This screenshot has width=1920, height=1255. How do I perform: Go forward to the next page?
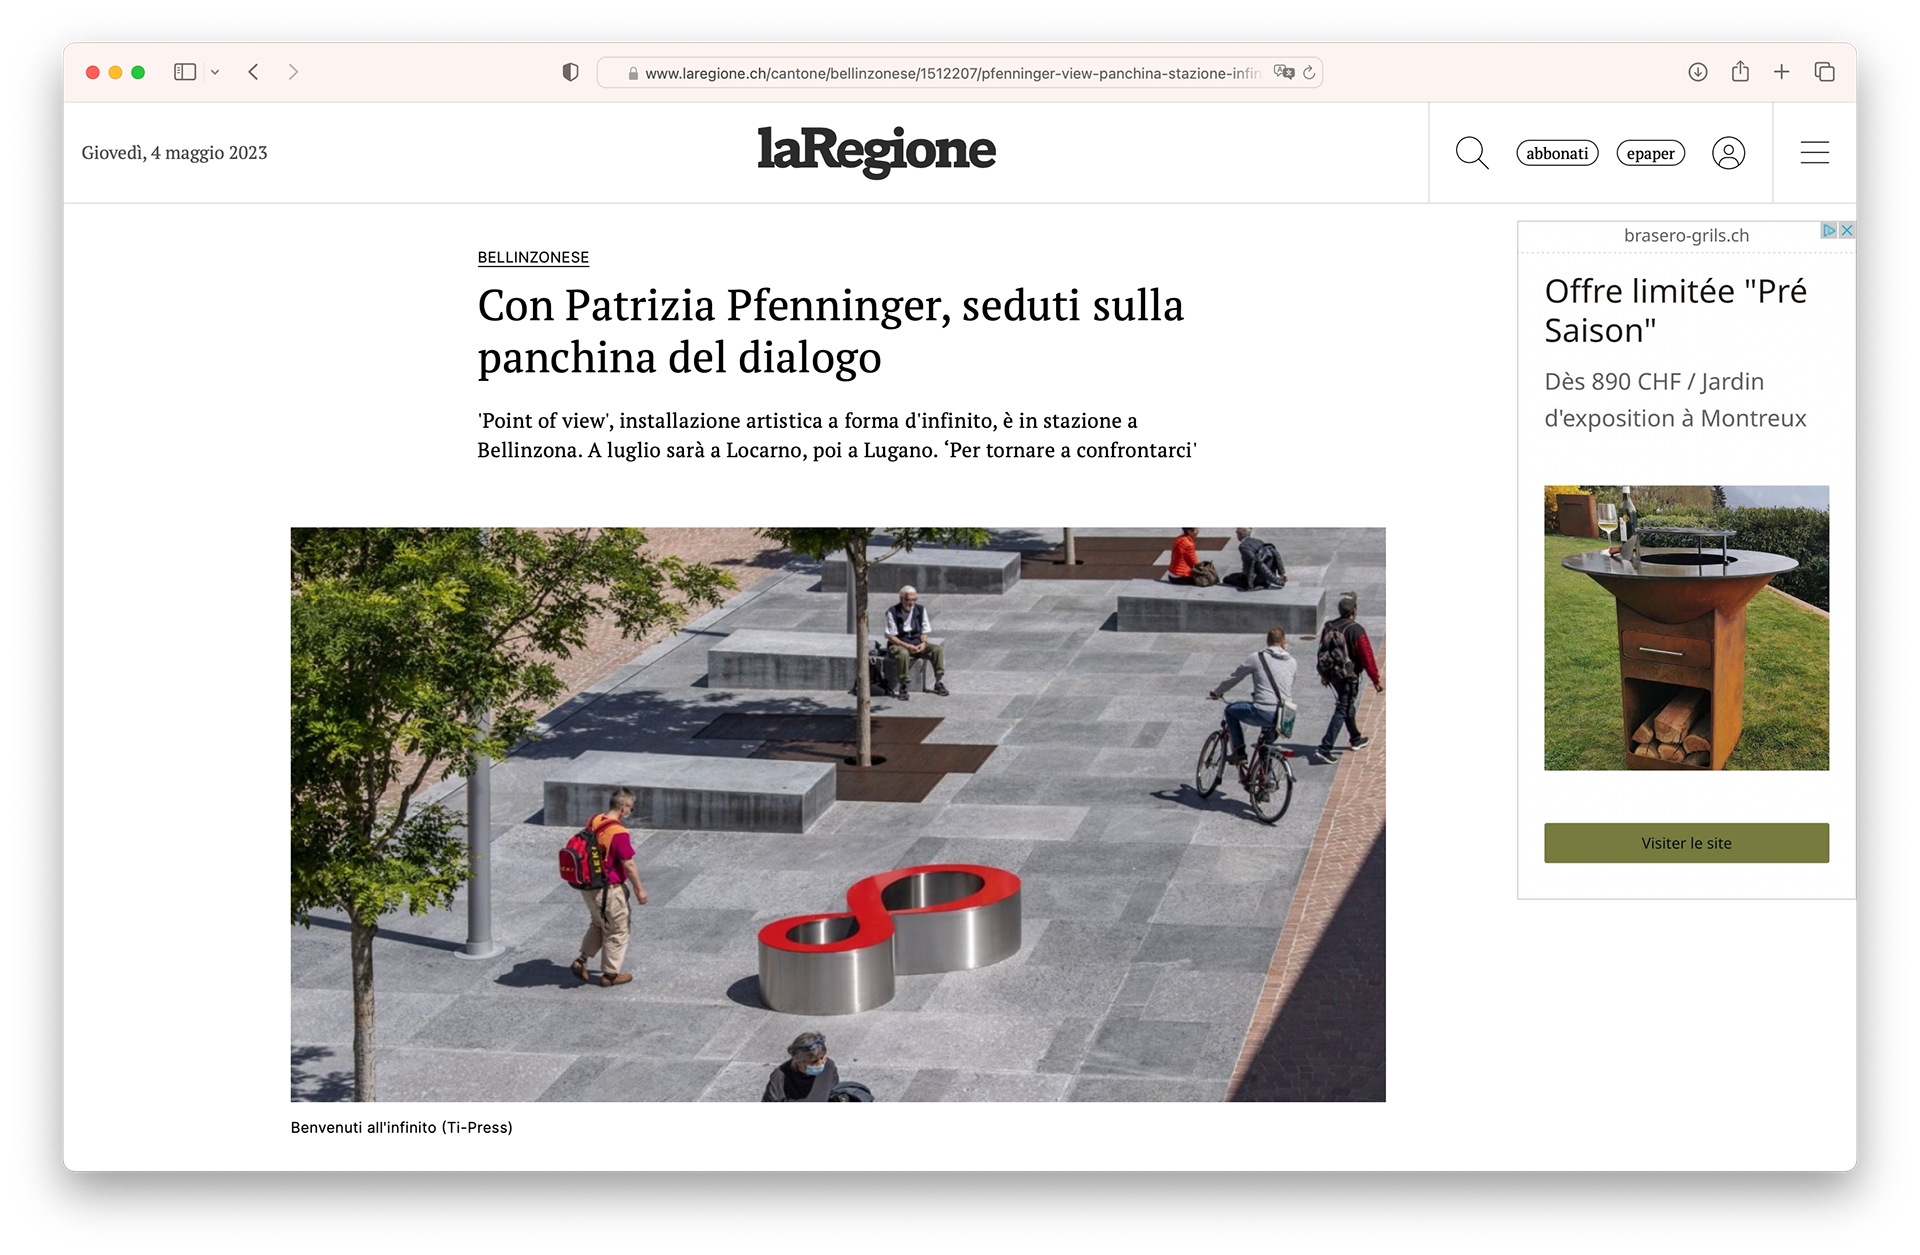[x=293, y=72]
